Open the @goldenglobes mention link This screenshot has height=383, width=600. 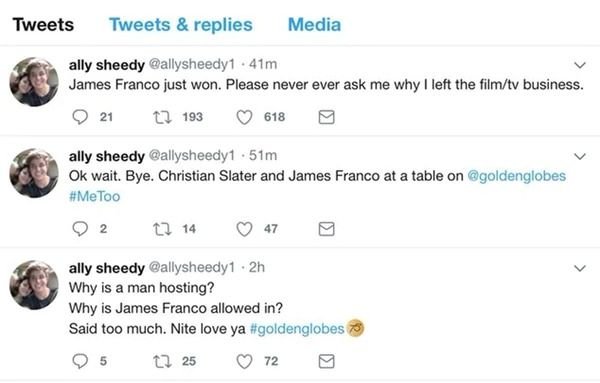pyautogui.click(x=517, y=176)
